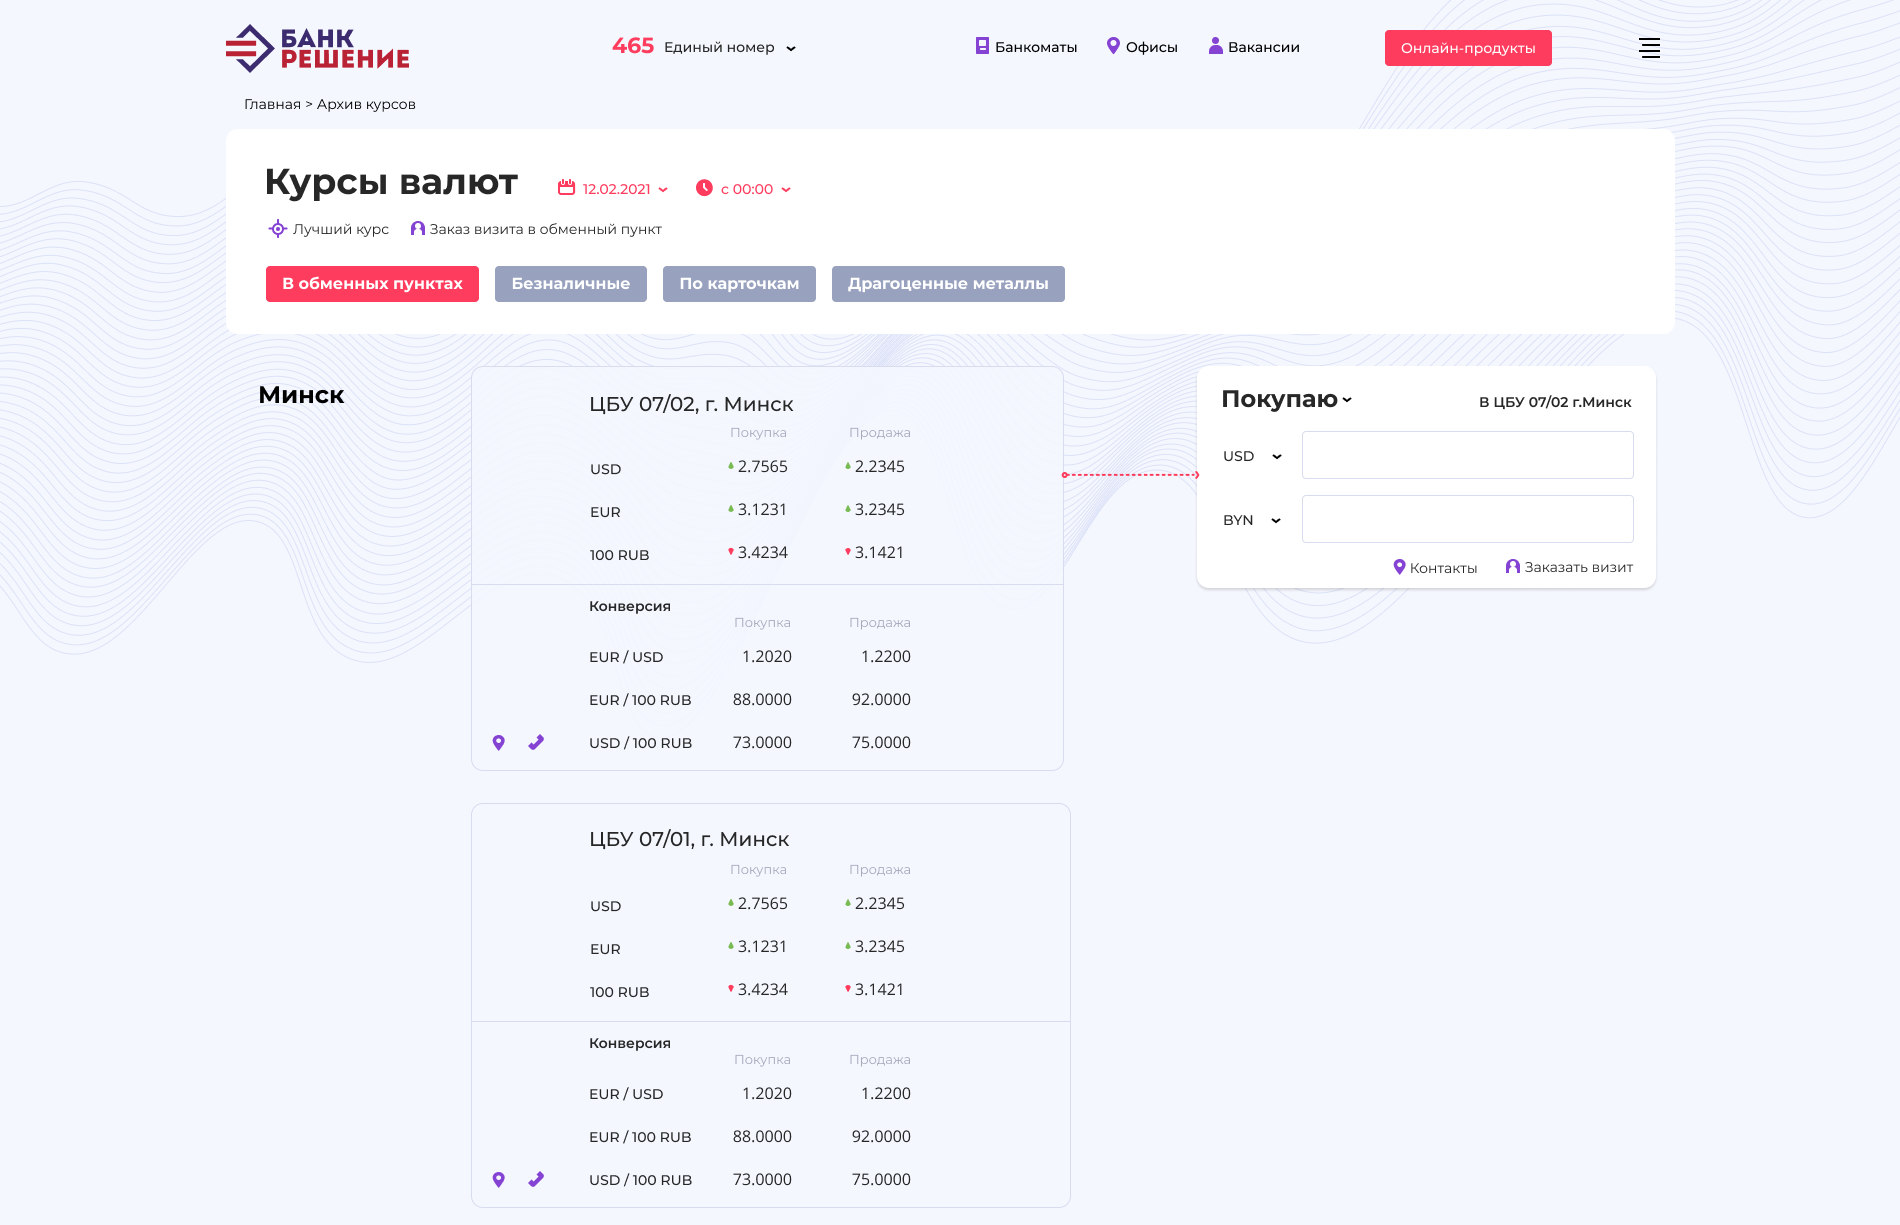Click the Заказать визит link in the calculator
This screenshot has height=1225, width=1900.
click(1568, 567)
